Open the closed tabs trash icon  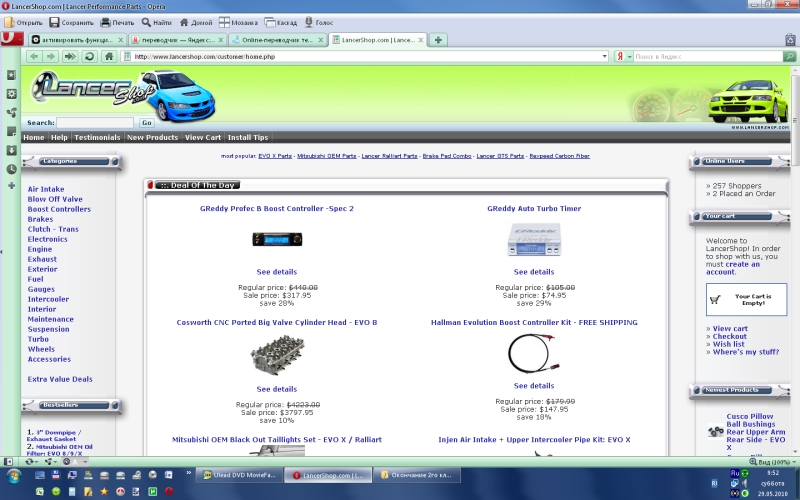point(790,39)
